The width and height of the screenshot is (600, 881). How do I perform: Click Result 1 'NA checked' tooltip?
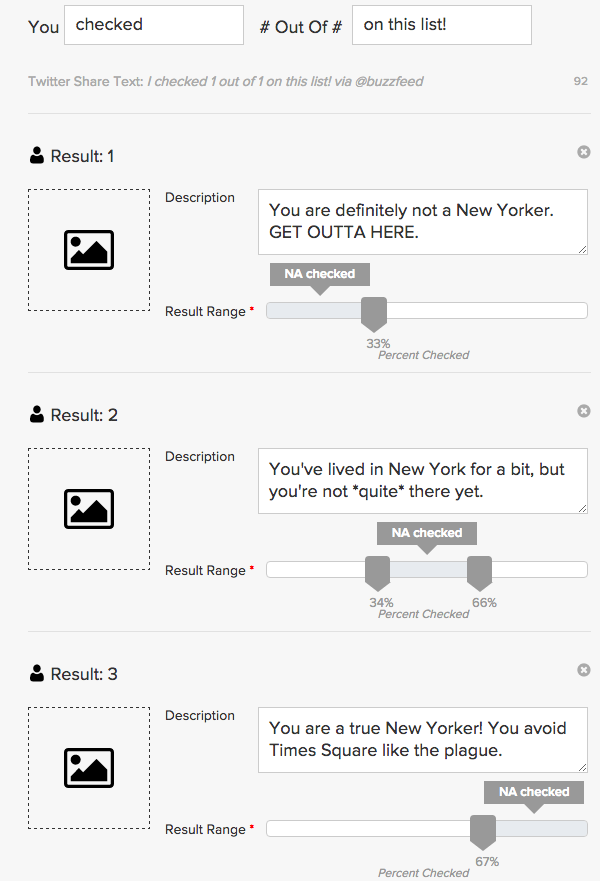click(x=320, y=274)
